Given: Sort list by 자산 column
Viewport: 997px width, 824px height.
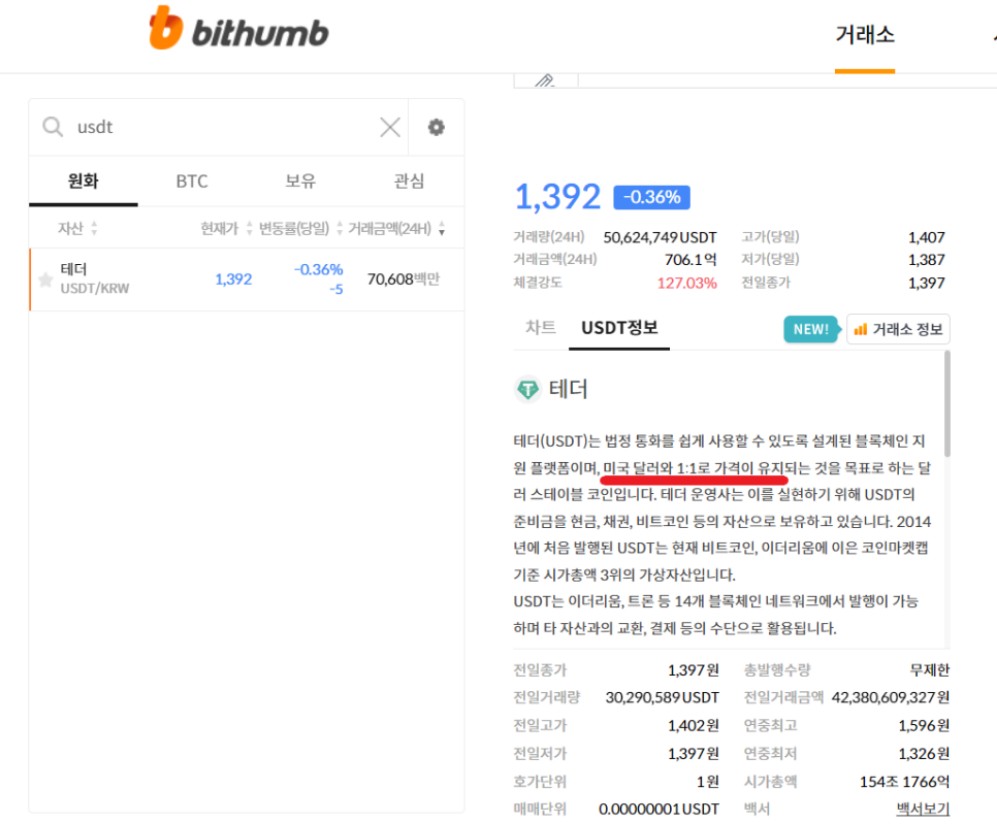Looking at the screenshot, I should coord(78,228).
